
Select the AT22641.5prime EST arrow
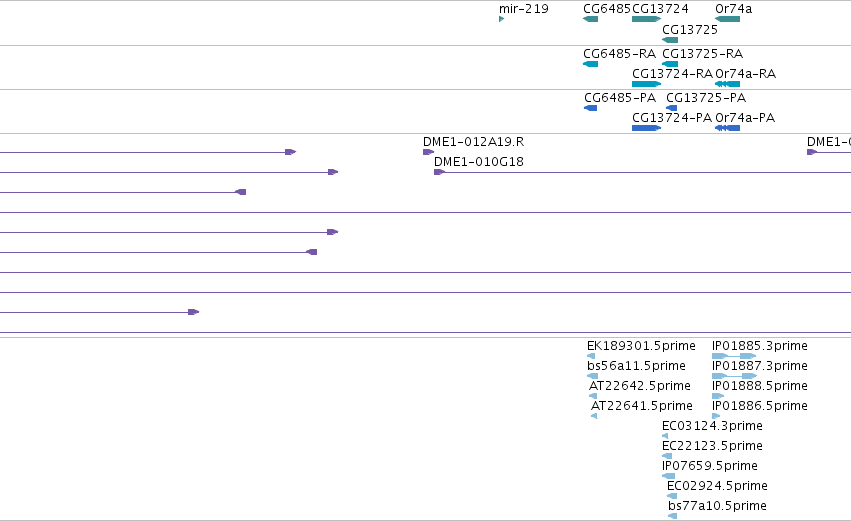[594, 416]
